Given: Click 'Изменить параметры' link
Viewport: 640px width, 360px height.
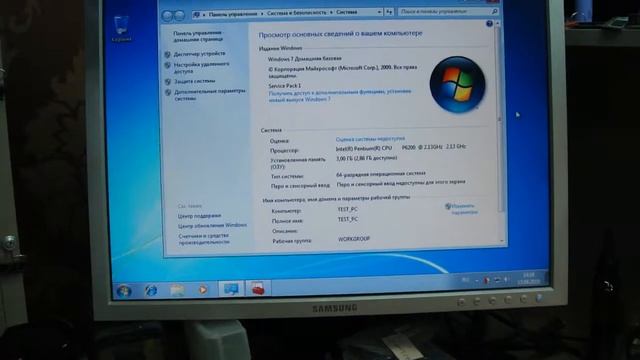Looking at the screenshot, I should click(x=464, y=209).
